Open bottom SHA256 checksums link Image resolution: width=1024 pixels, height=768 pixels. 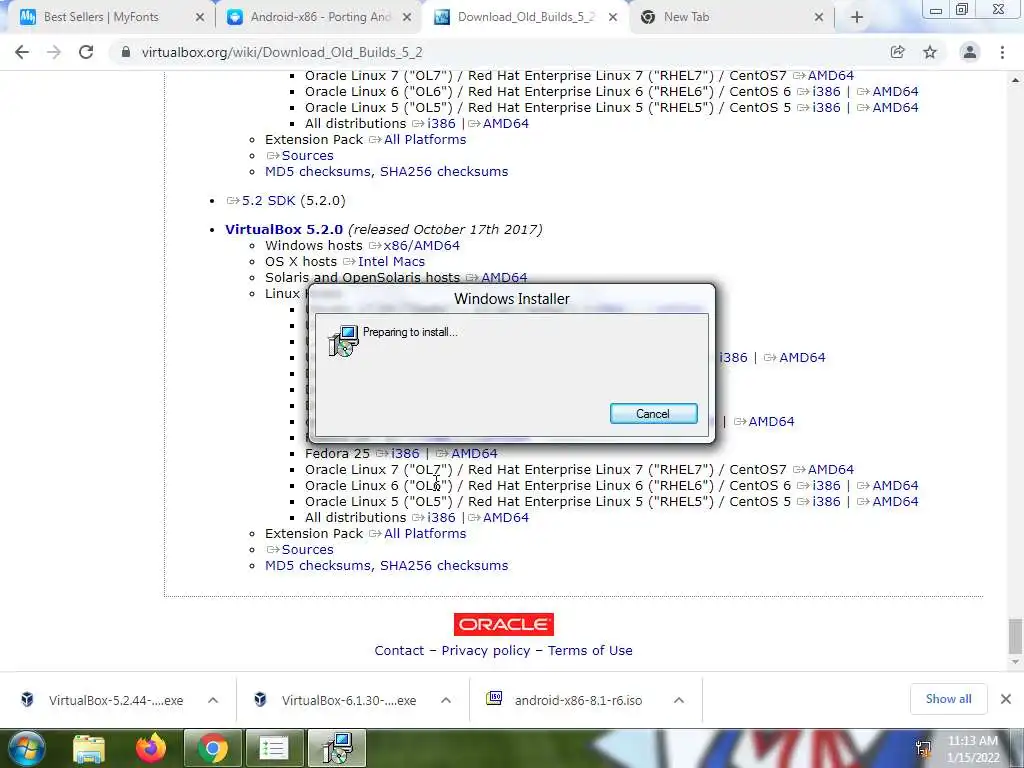tap(444, 566)
